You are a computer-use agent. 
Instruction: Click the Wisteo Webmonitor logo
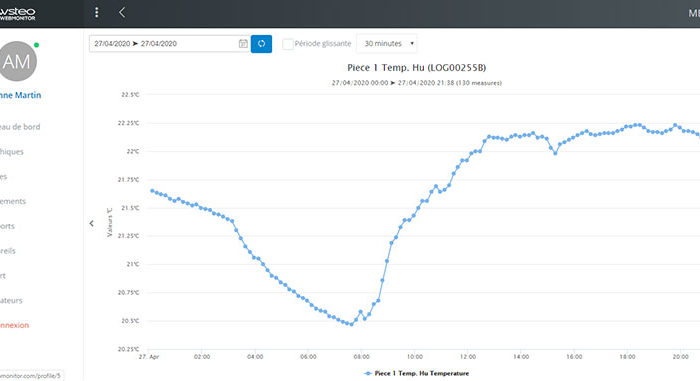pyautogui.click(x=17, y=13)
